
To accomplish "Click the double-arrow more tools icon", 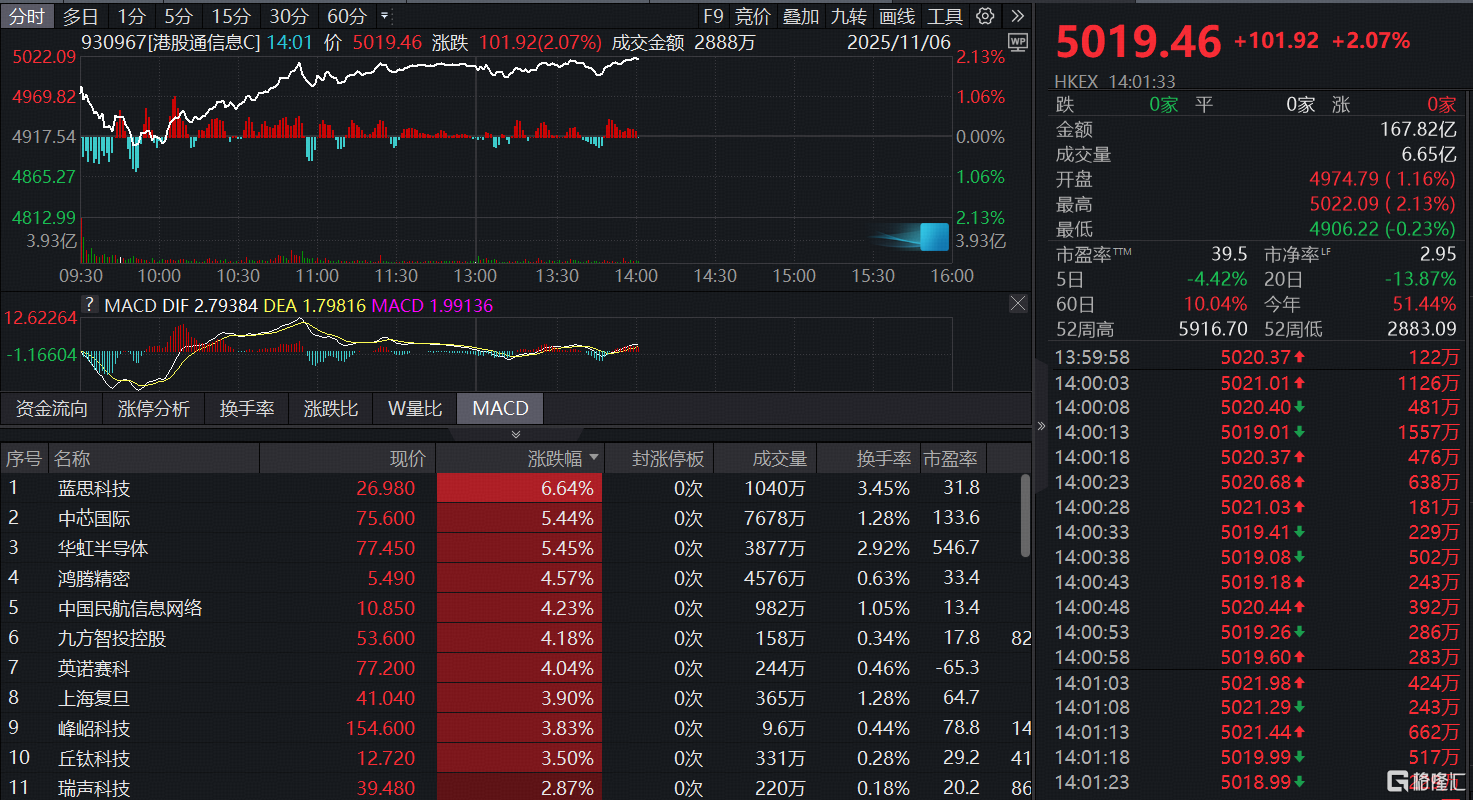I will pos(1017,16).
